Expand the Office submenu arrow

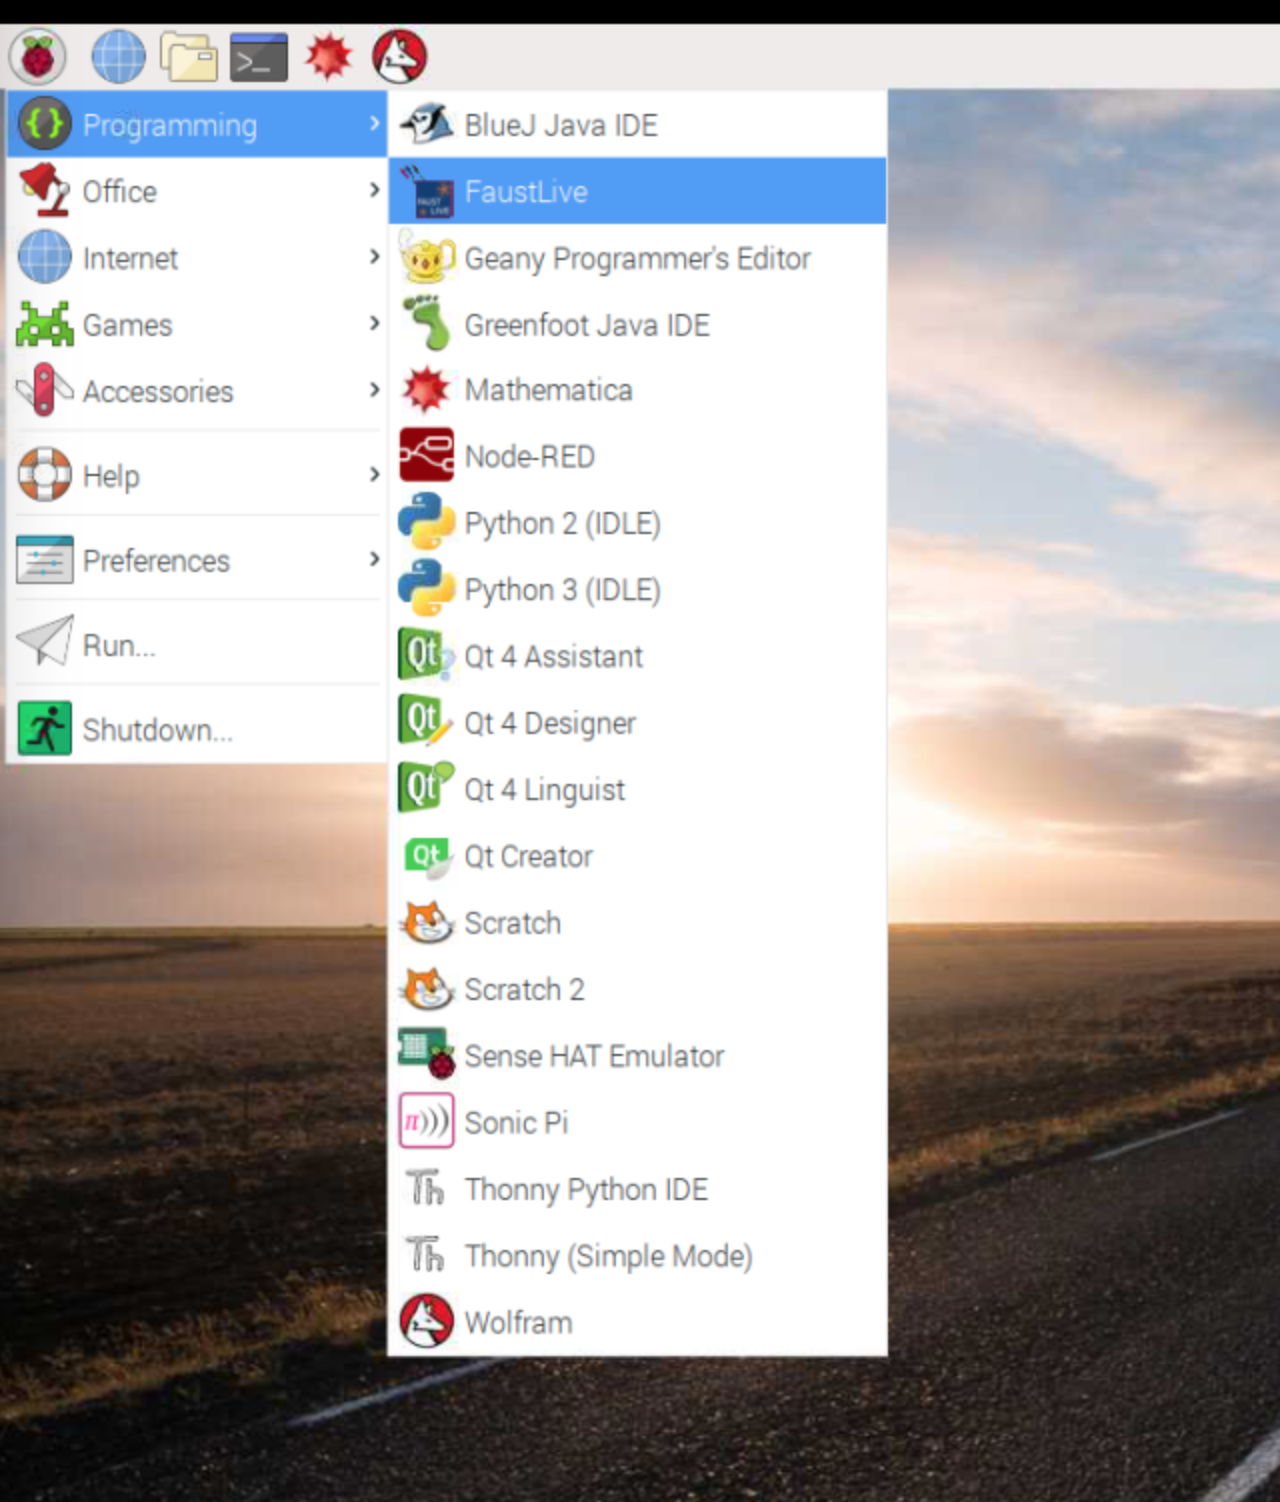click(x=374, y=189)
